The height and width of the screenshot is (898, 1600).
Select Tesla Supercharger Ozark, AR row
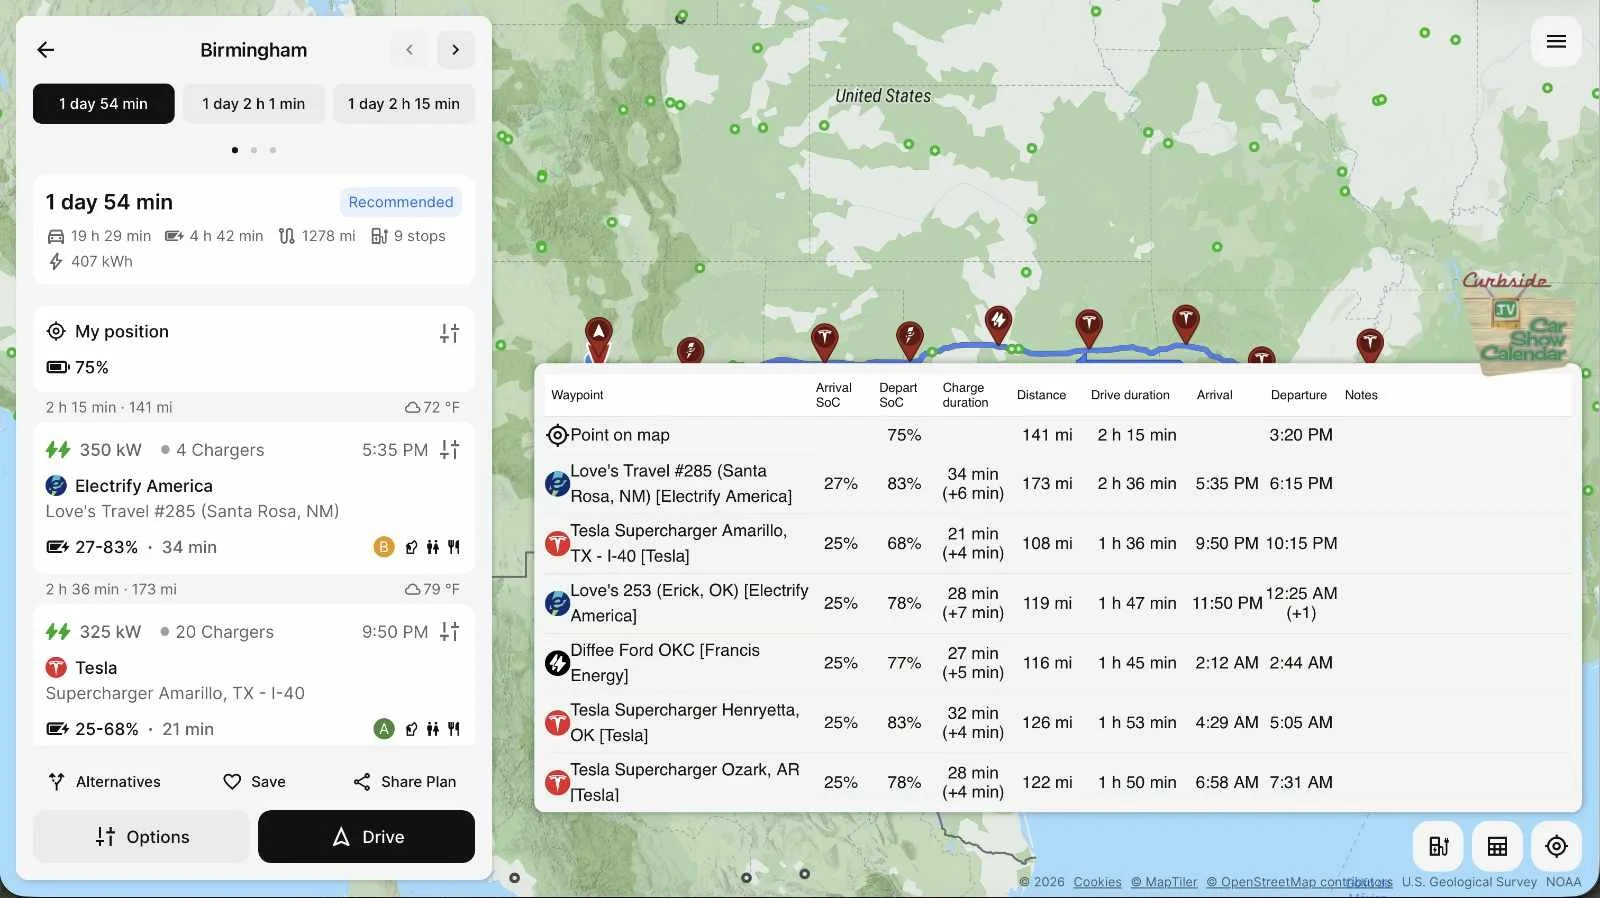(1057, 782)
